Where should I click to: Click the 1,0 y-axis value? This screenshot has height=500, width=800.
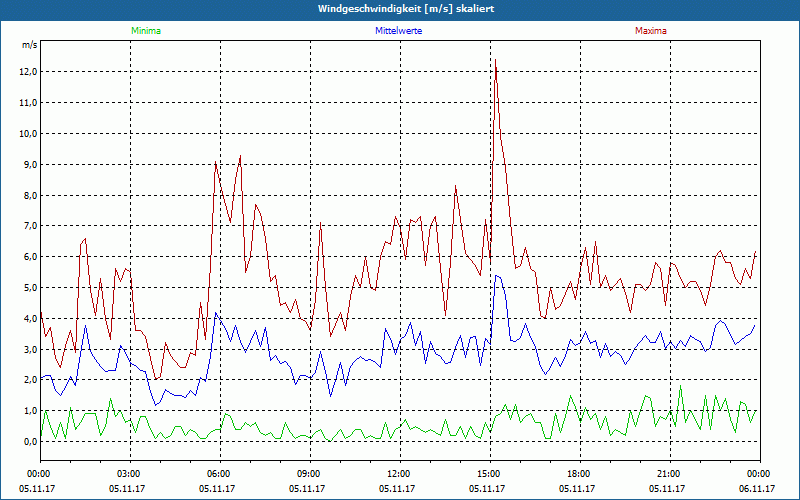coord(30,411)
